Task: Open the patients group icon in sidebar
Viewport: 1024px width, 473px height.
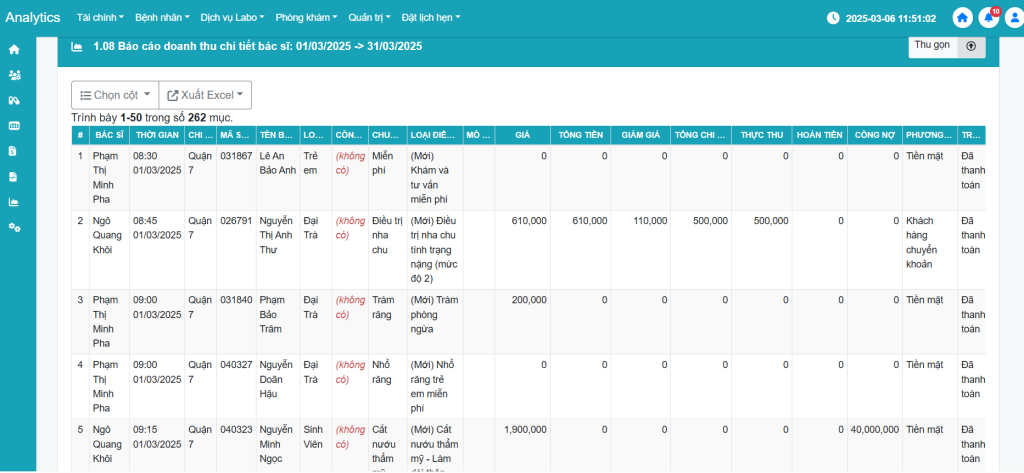Action: (14, 75)
